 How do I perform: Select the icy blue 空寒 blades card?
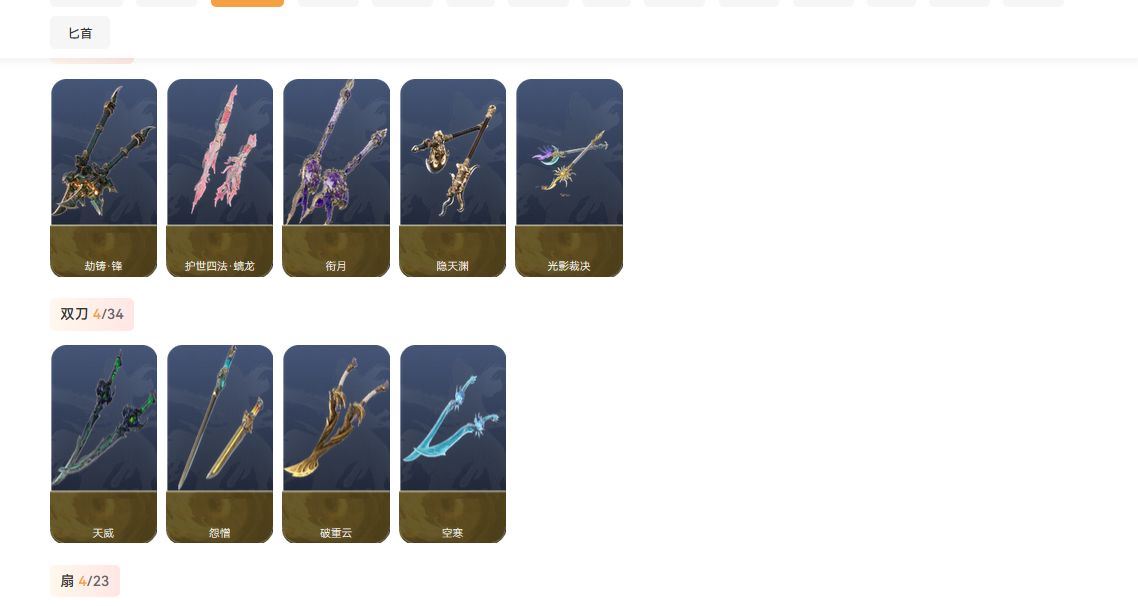(453, 444)
